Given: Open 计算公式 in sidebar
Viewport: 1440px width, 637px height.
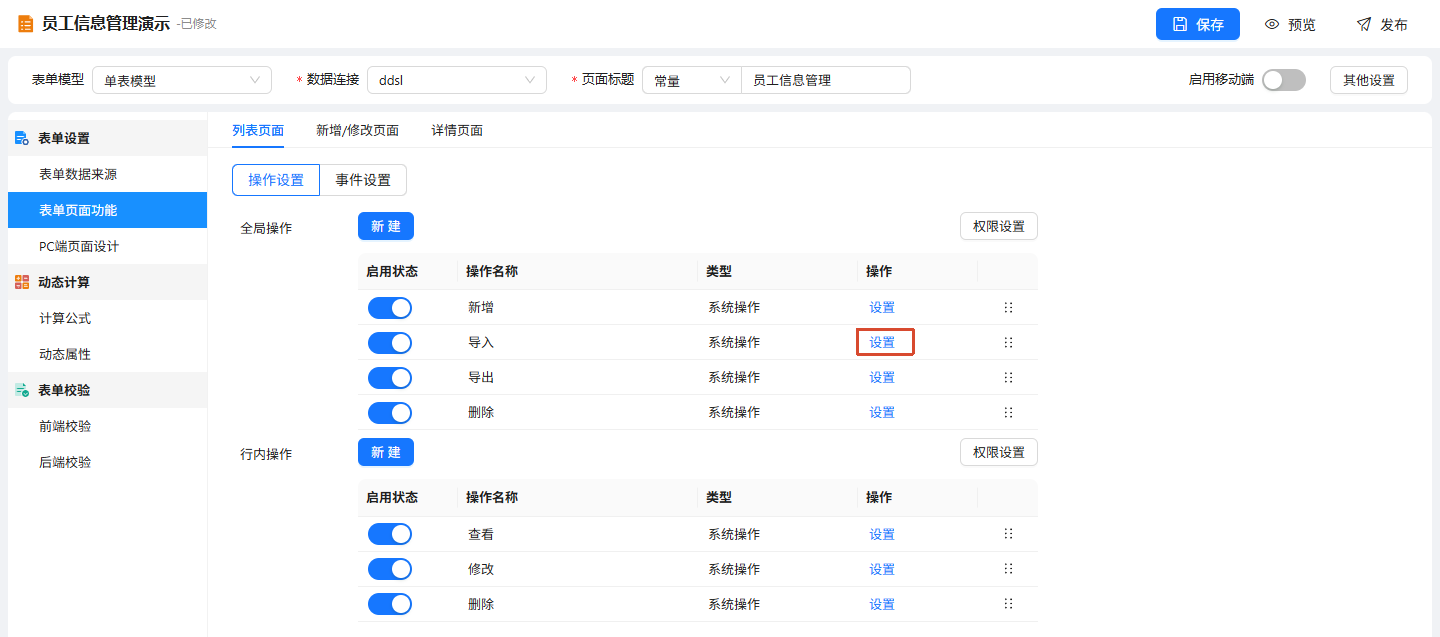Looking at the screenshot, I should (x=108, y=318).
